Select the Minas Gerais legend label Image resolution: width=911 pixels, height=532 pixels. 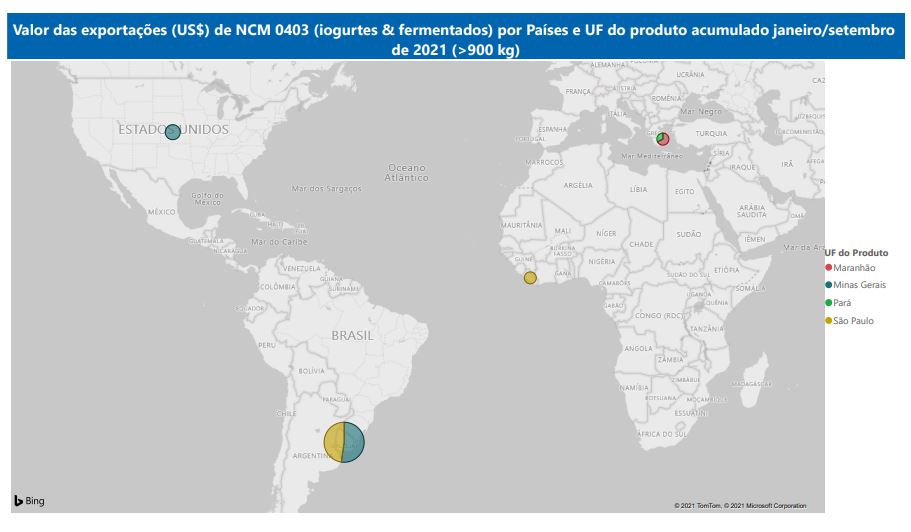click(x=860, y=285)
